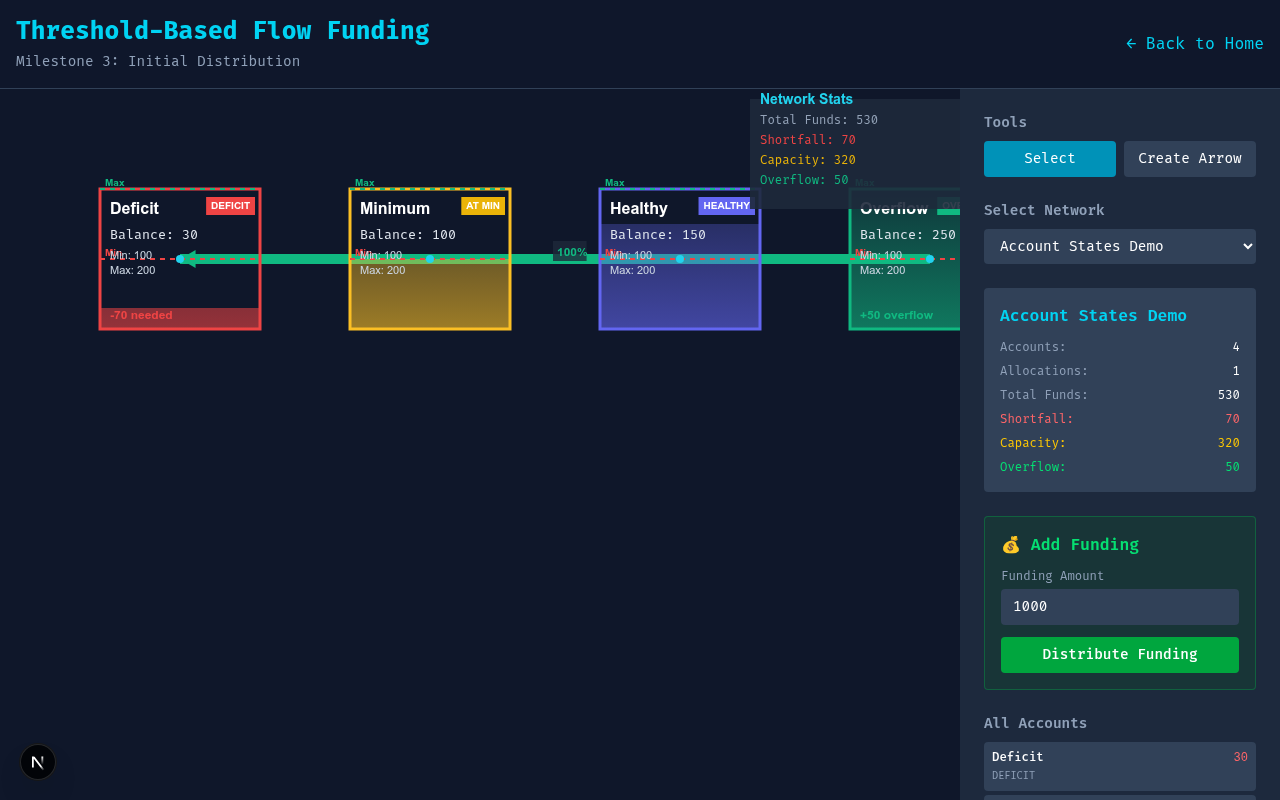The image size is (1280, 800).
Task: Toggle the 100% allocation label on the flow arrow
Action: point(571,253)
